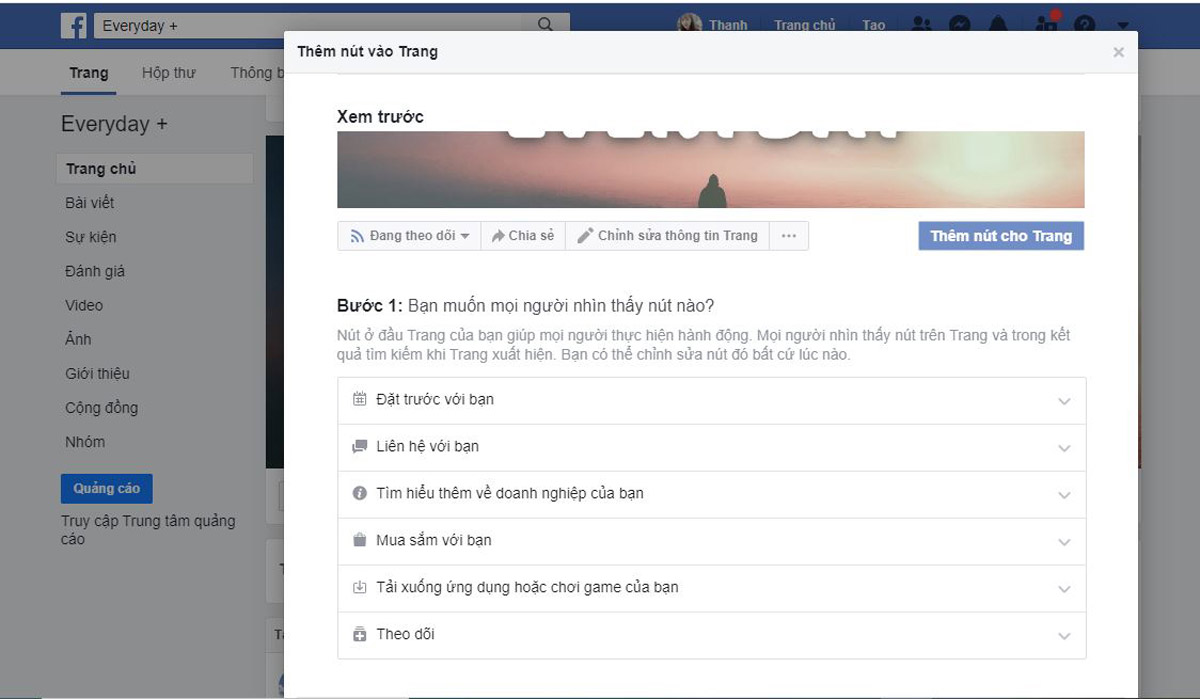Click the help question mark icon
1200x699 pixels.
point(1084,25)
